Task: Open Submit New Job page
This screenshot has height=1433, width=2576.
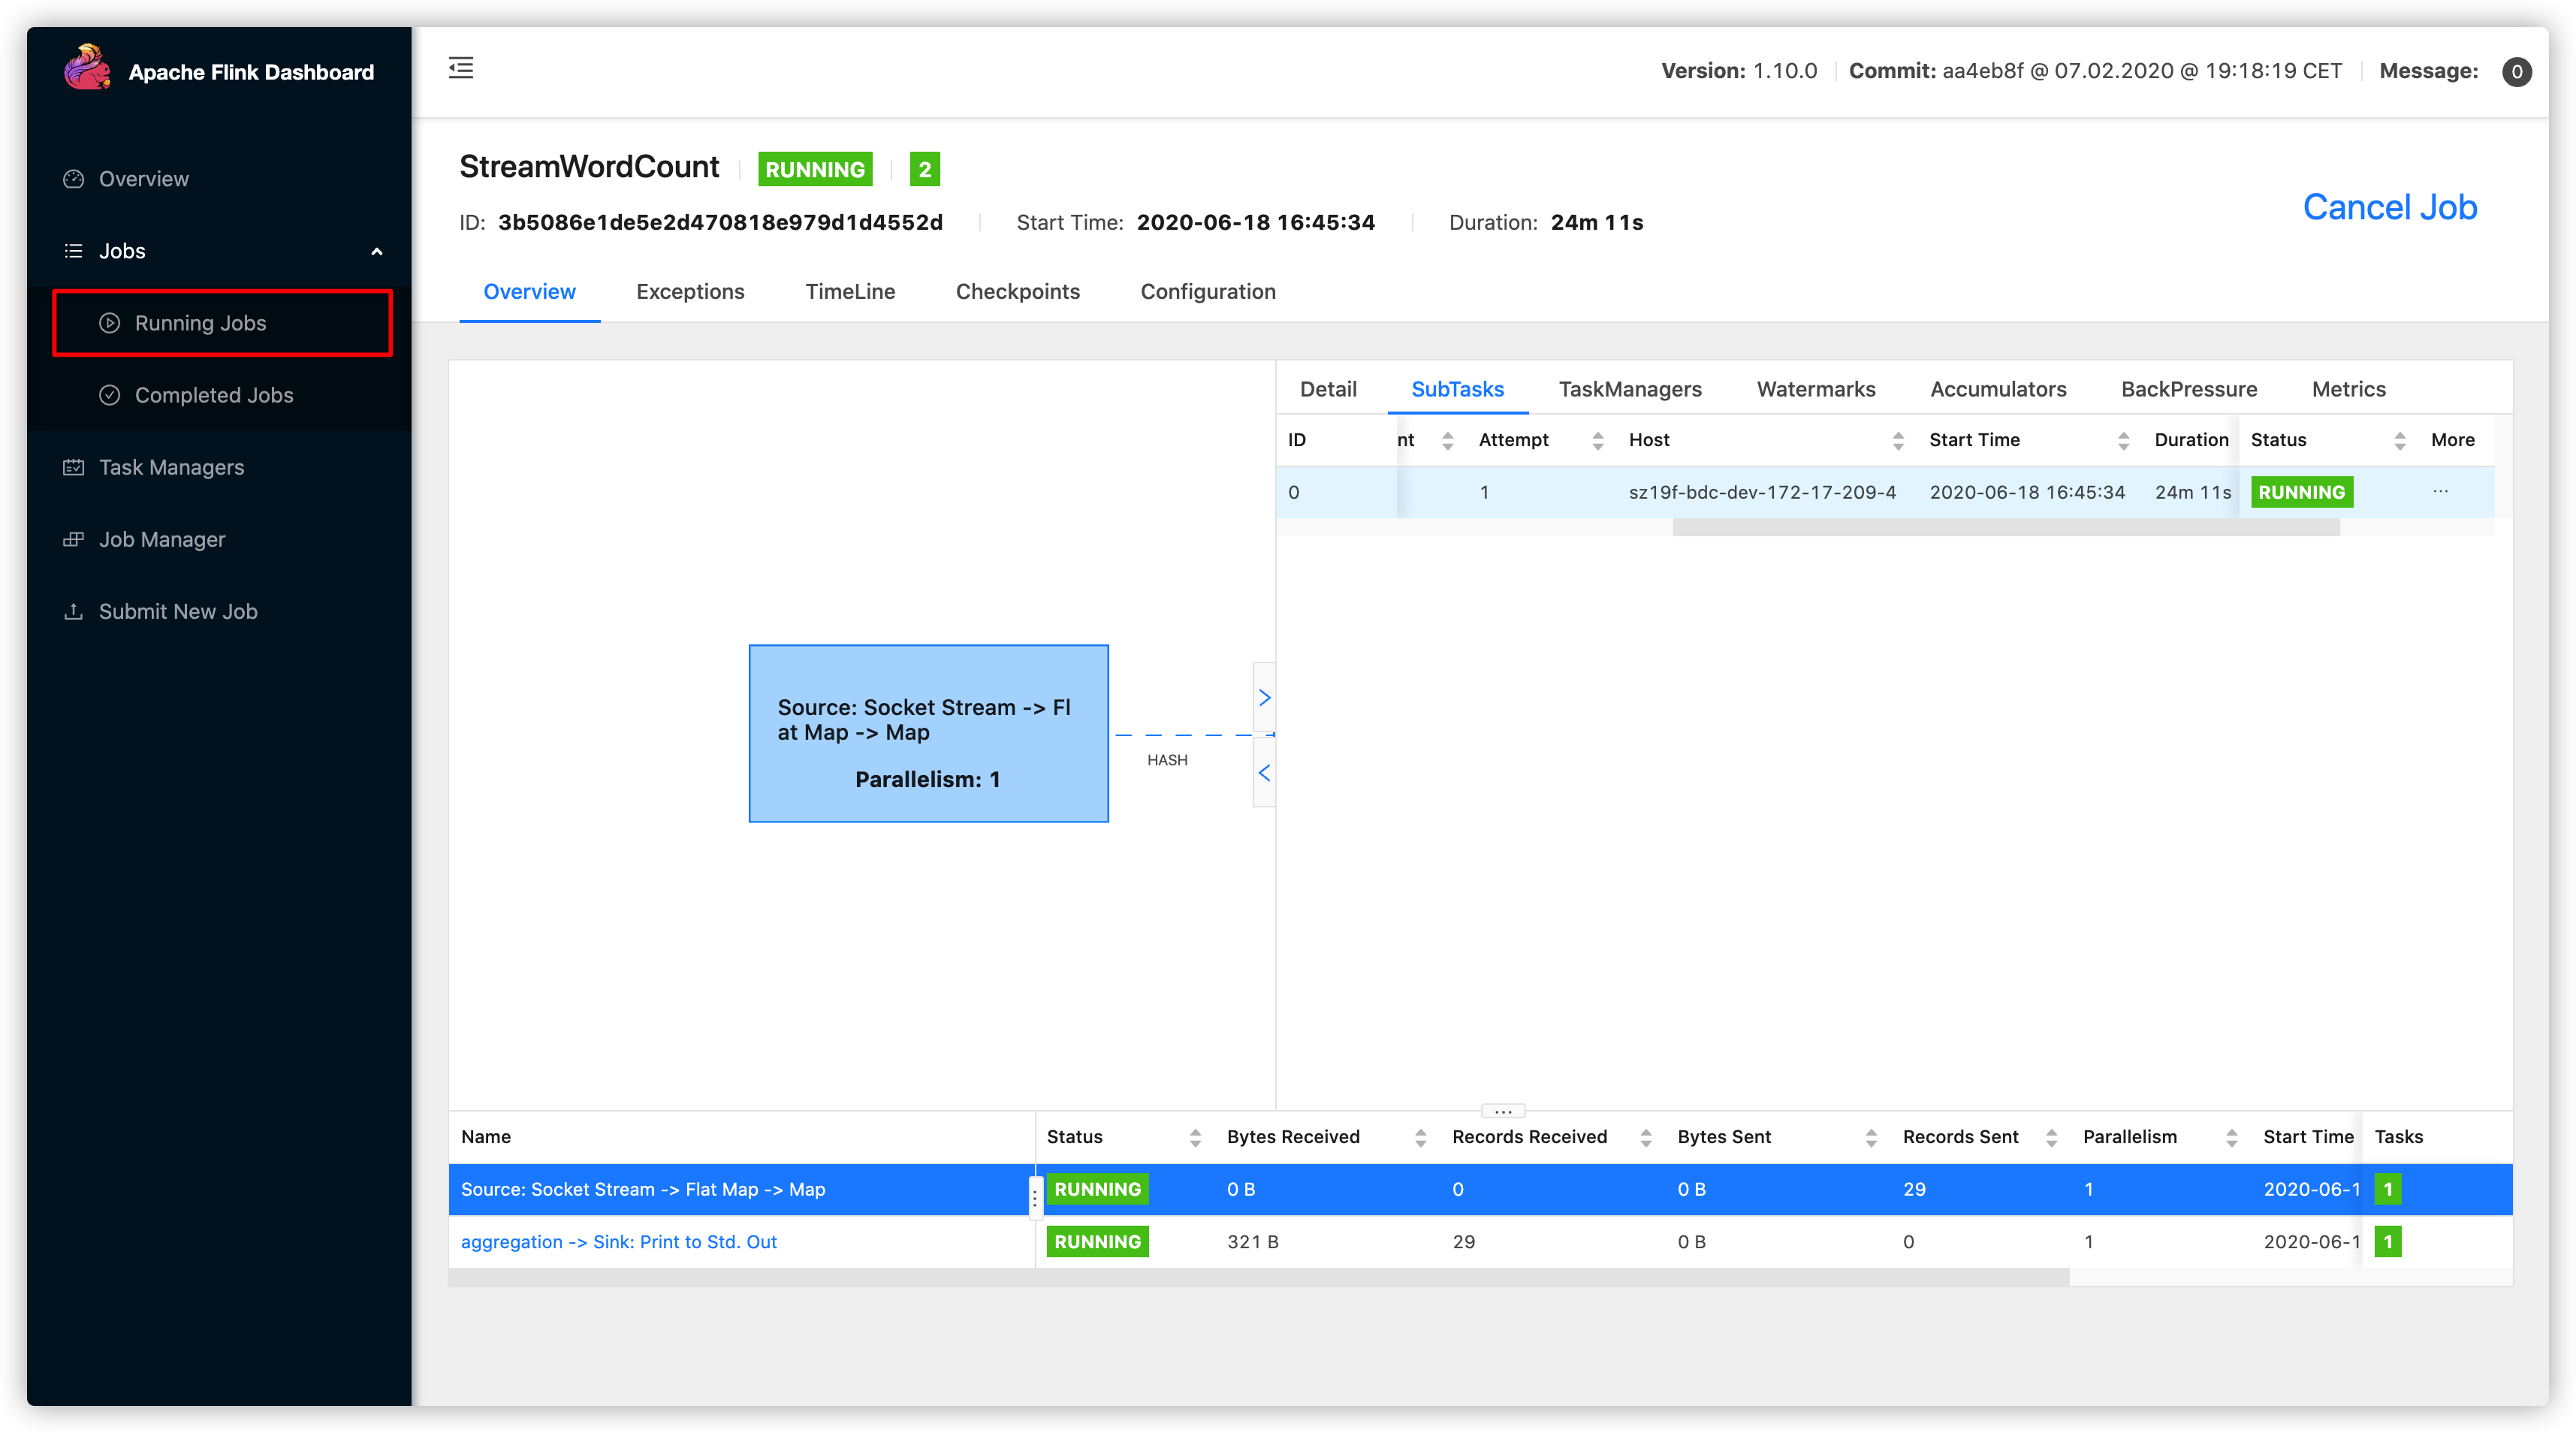Action: [x=177, y=611]
